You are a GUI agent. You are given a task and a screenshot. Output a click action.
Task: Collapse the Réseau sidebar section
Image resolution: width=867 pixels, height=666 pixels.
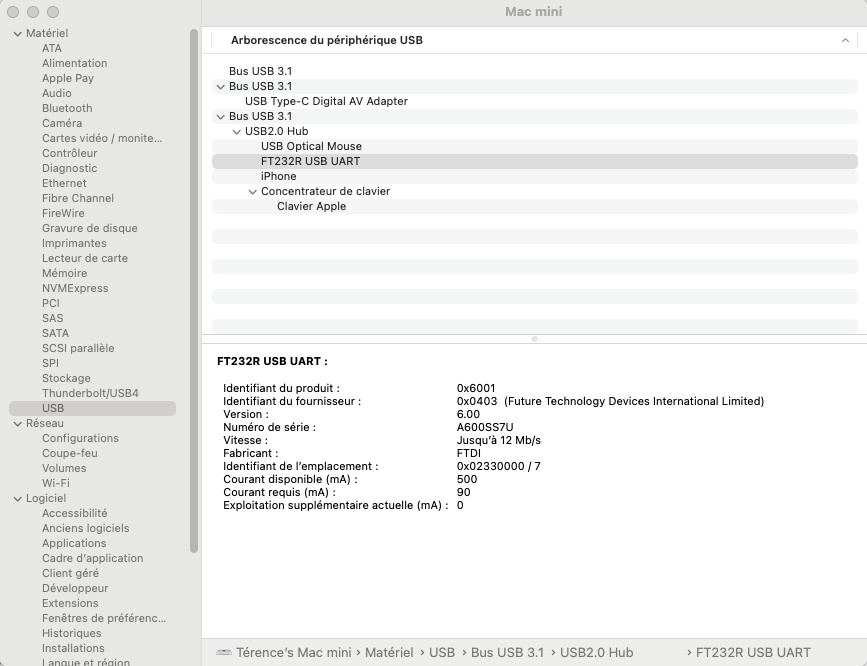tap(17, 424)
